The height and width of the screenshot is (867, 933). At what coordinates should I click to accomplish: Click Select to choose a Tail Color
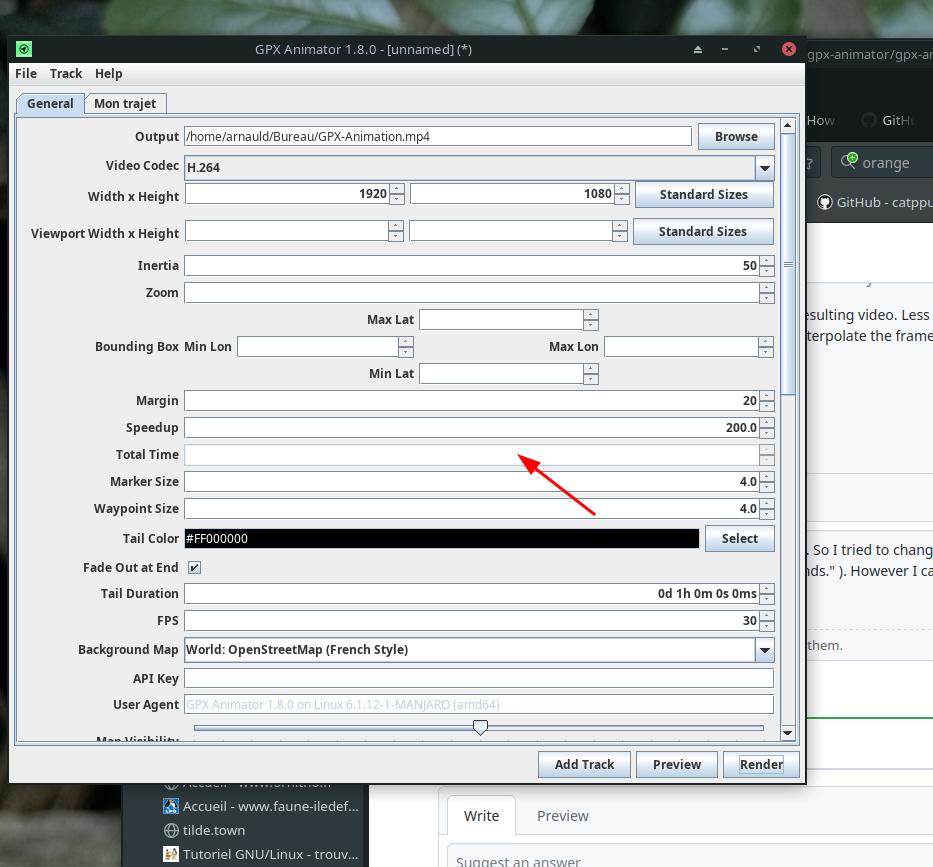tap(740, 538)
